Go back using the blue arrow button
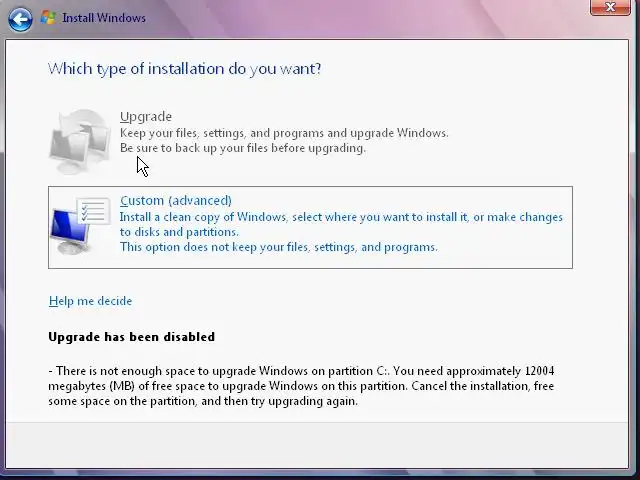The width and height of the screenshot is (640, 480). tap(20, 19)
